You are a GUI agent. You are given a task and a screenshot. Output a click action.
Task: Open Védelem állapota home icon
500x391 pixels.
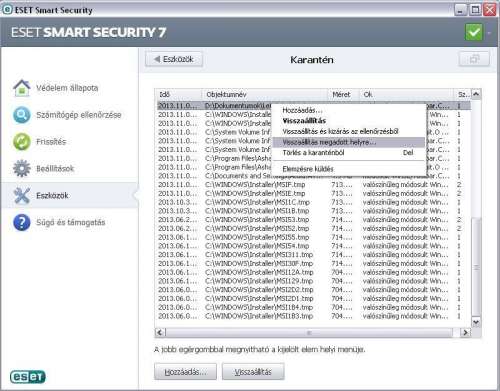pos(22,88)
